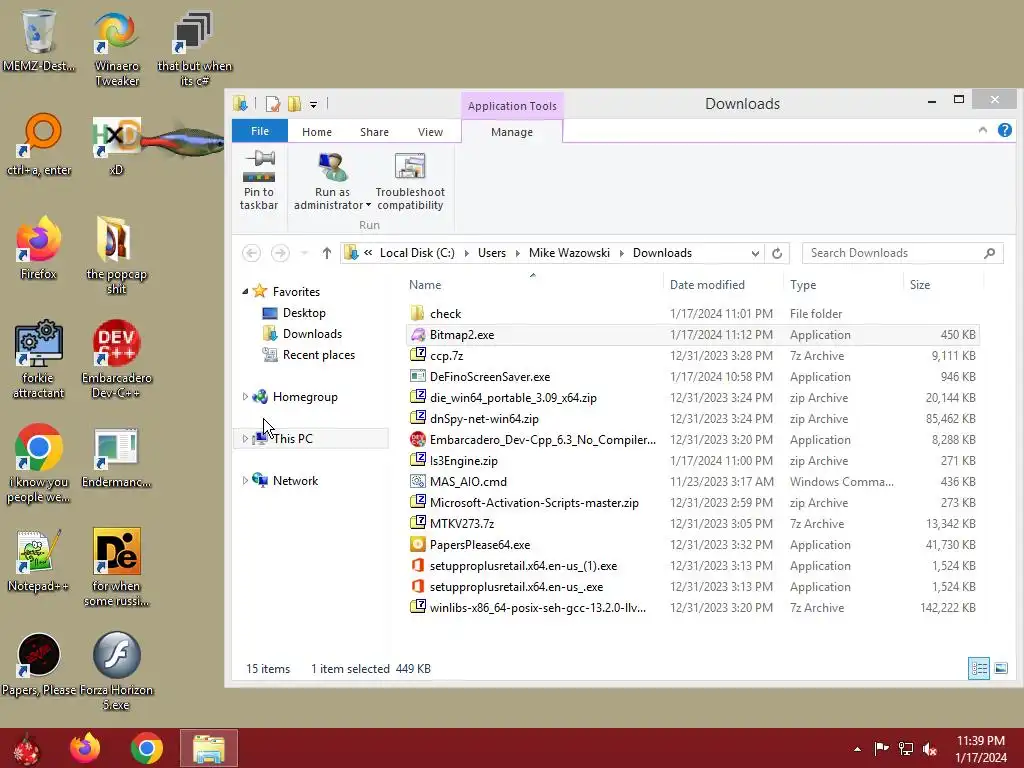The height and width of the screenshot is (768, 1024).
Task: Open the MEMZ-Dest... recycle bin desktop icon
Action: tap(39, 40)
